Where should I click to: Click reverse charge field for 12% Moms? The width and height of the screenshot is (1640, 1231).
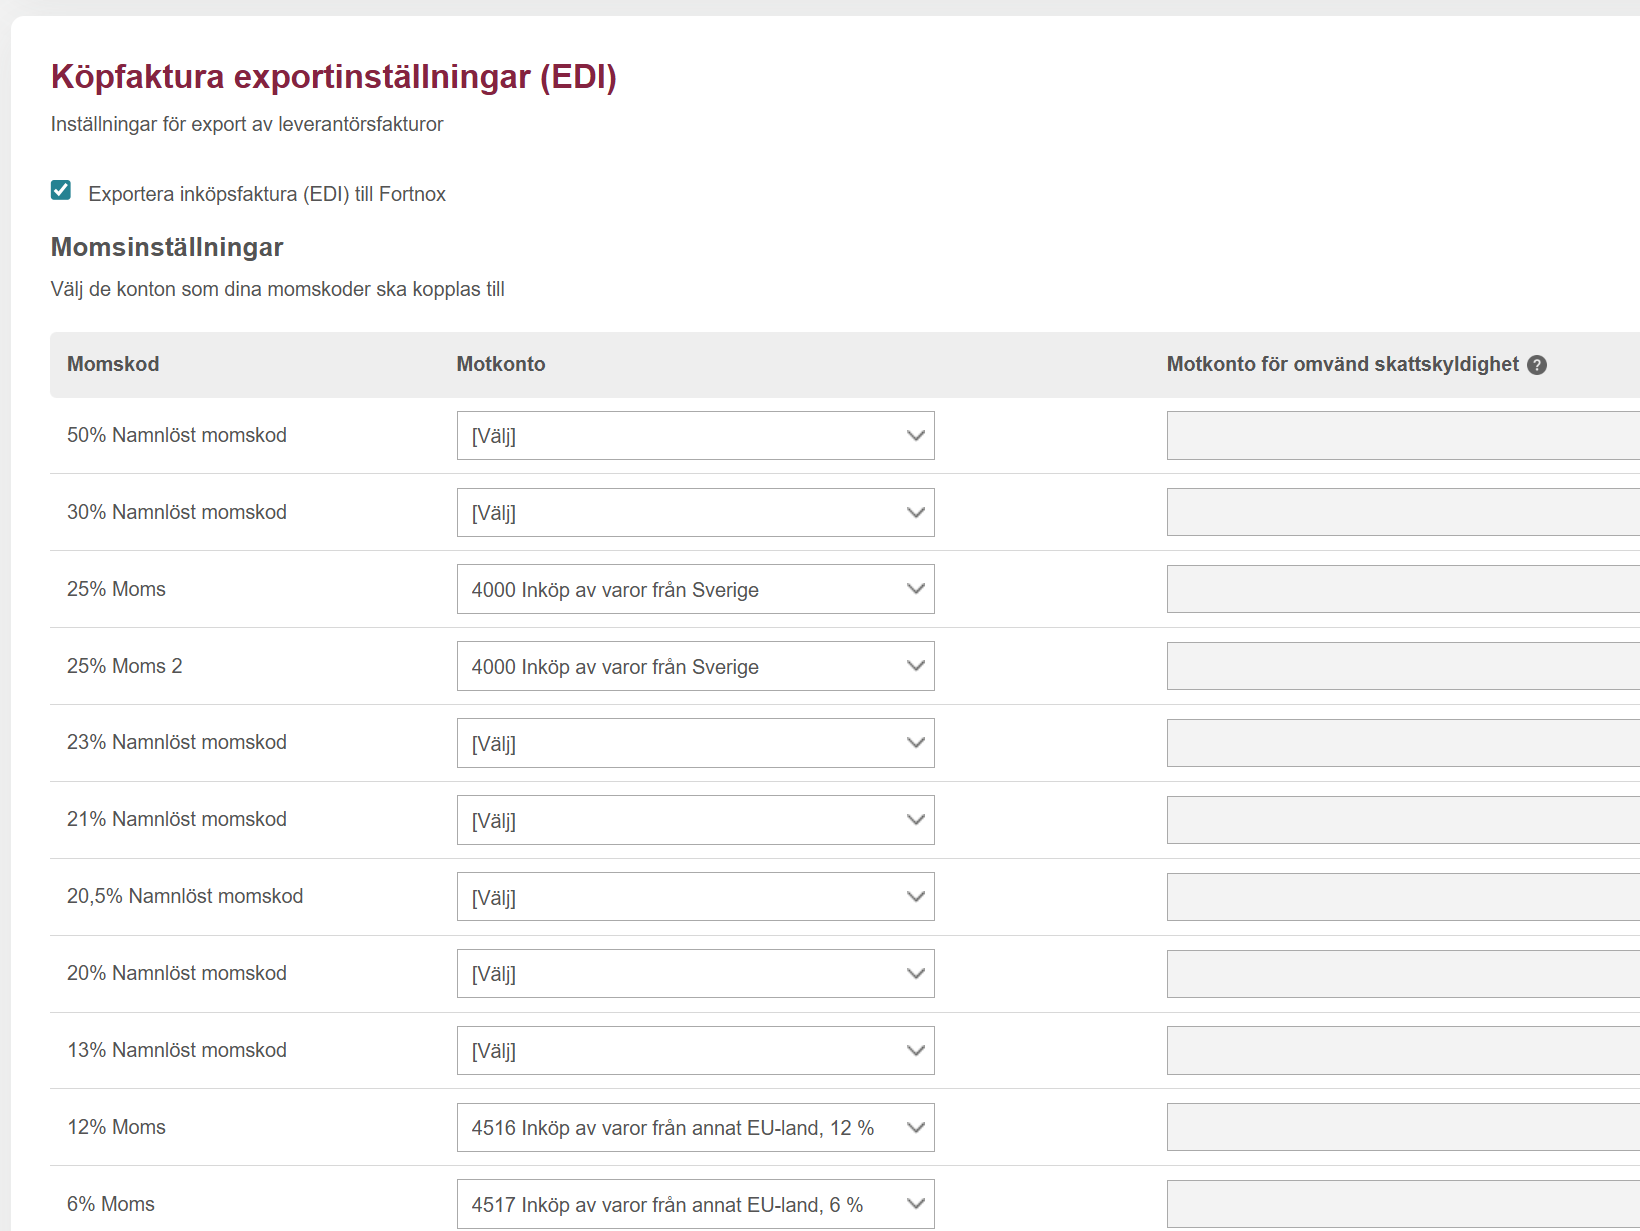pyautogui.click(x=1402, y=1128)
